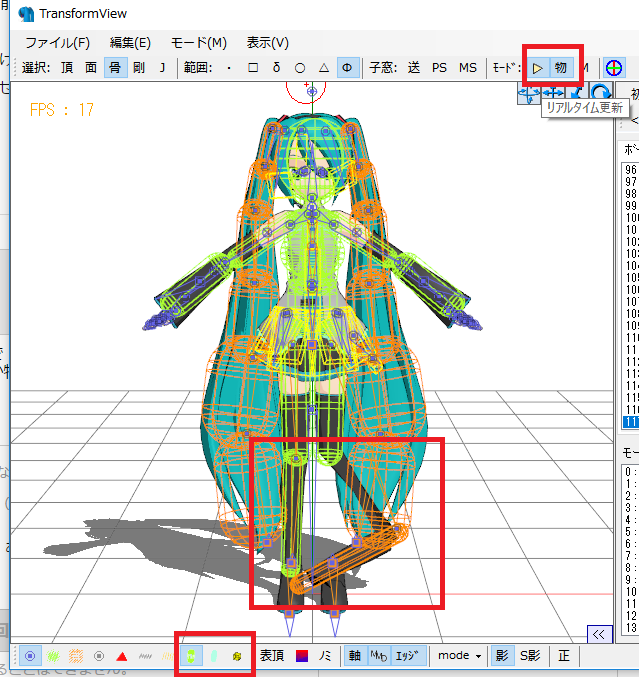Open the 表示(V) menu

click(268, 43)
